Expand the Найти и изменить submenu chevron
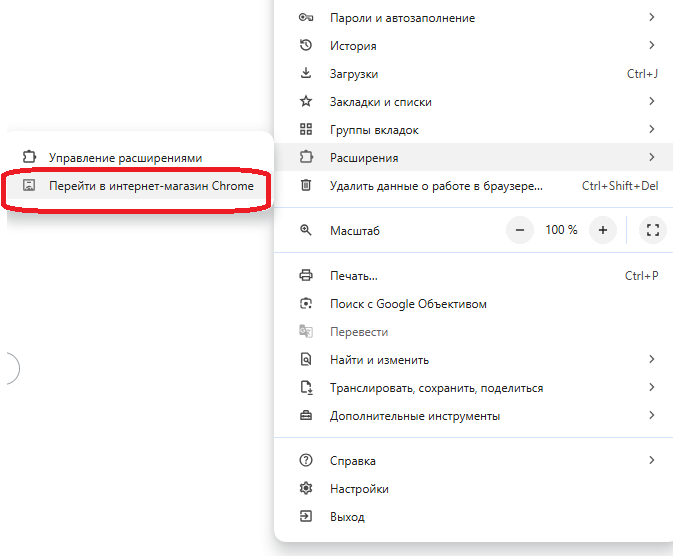The image size is (673, 556). pos(652,360)
